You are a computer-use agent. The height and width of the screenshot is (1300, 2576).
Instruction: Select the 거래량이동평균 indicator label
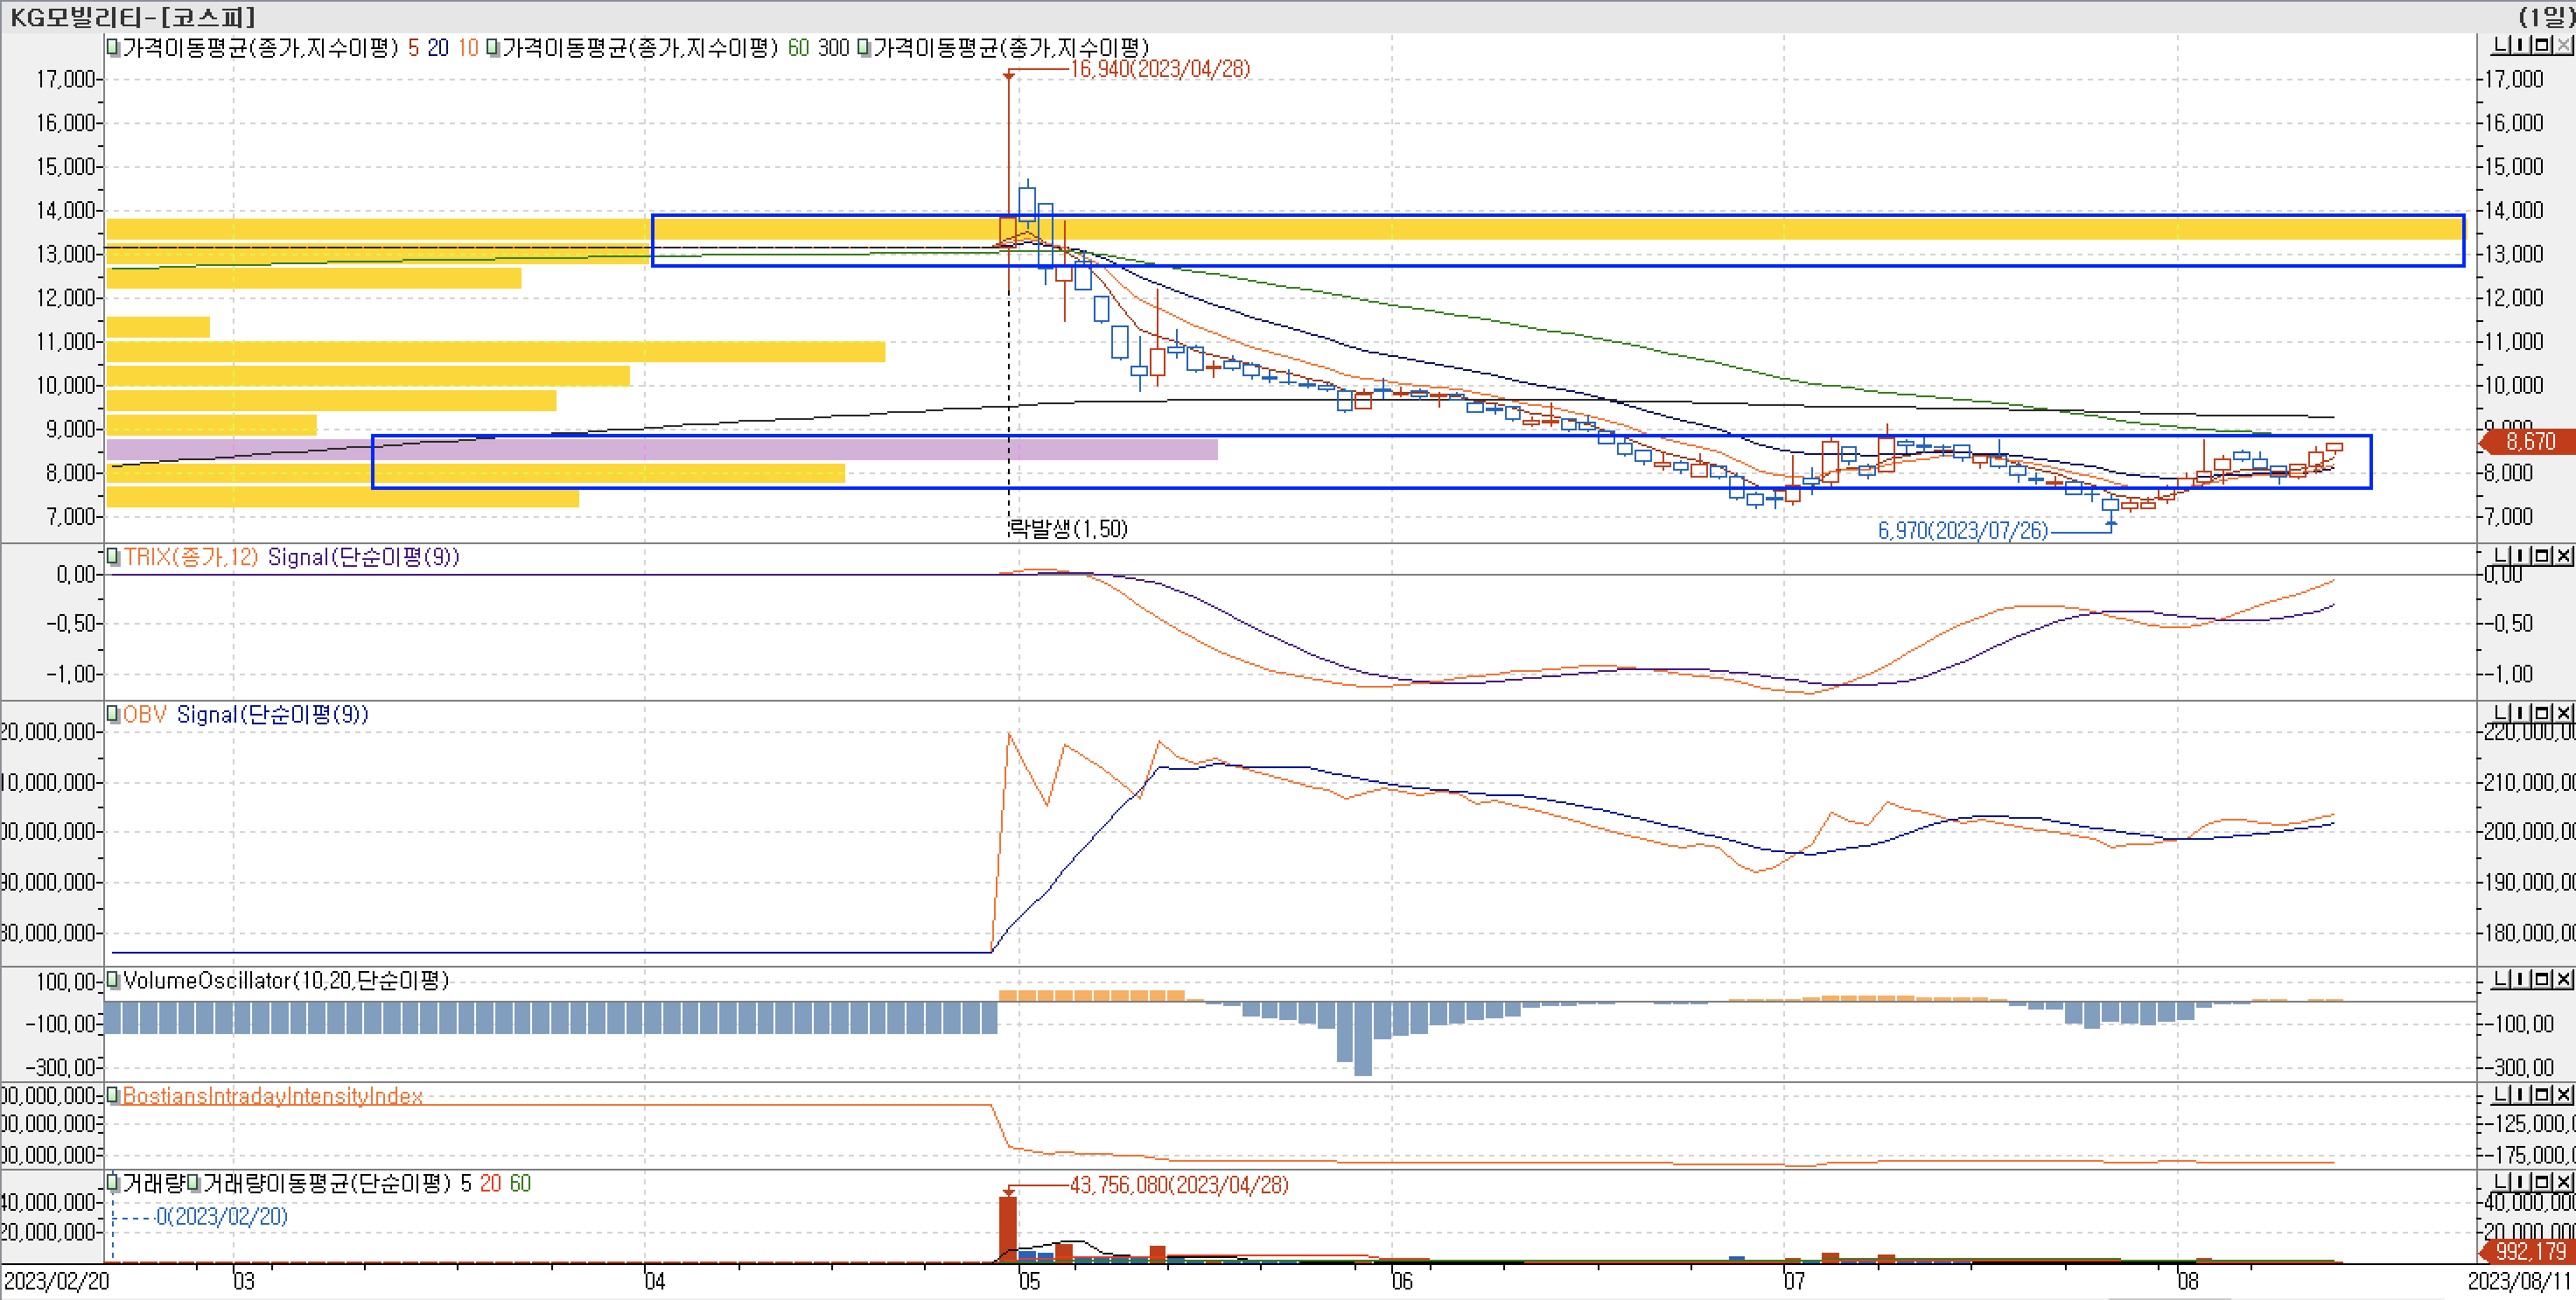pyautogui.click(x=326, y=1184)
